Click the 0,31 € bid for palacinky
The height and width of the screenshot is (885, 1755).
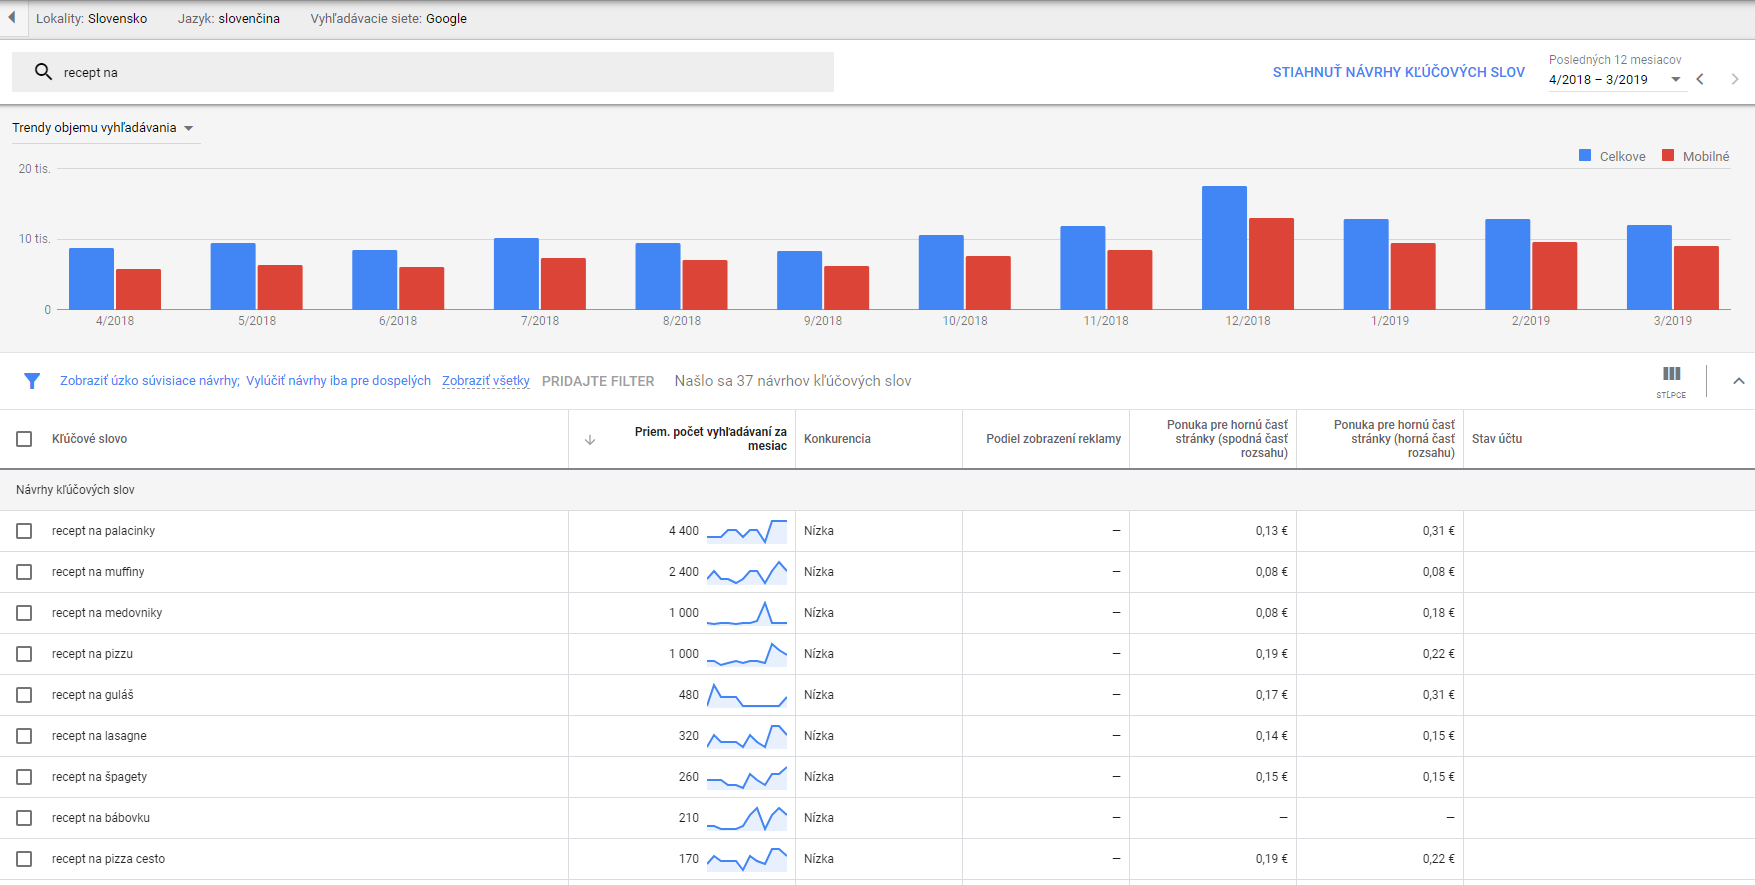(1438, 531)
